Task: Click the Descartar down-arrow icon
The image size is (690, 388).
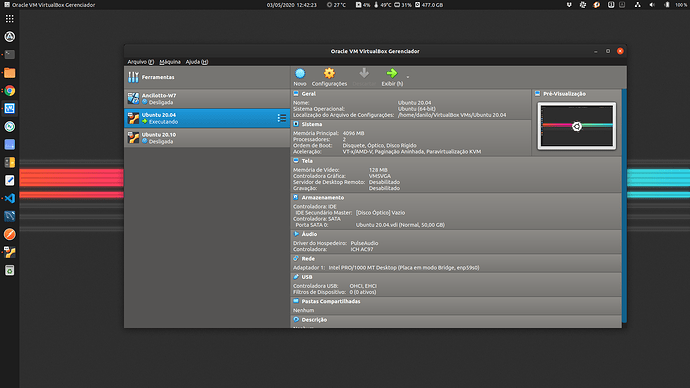Action: [x=364, y=73]
